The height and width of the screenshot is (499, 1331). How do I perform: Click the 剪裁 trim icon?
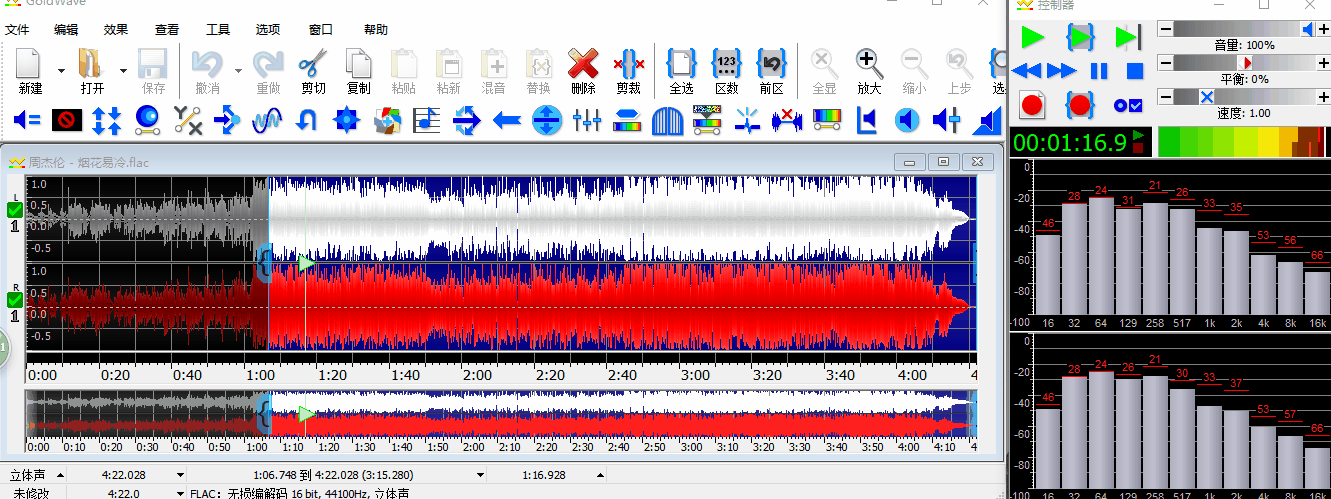[x=628, y=72]
